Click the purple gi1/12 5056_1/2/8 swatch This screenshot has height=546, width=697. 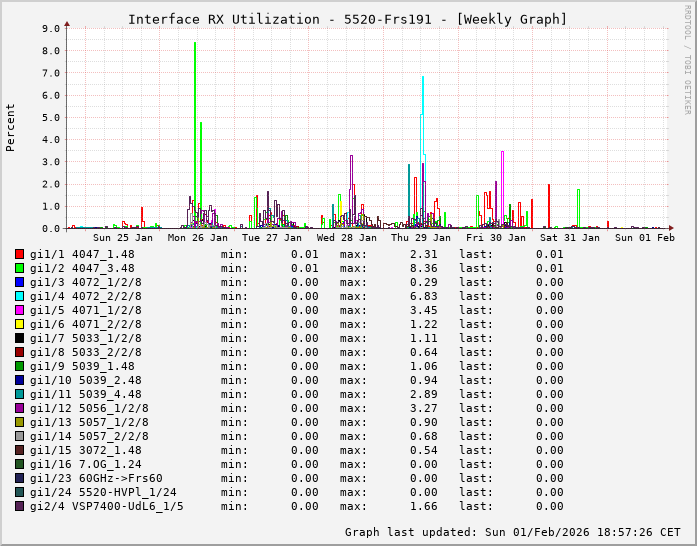tap(19, 408)
